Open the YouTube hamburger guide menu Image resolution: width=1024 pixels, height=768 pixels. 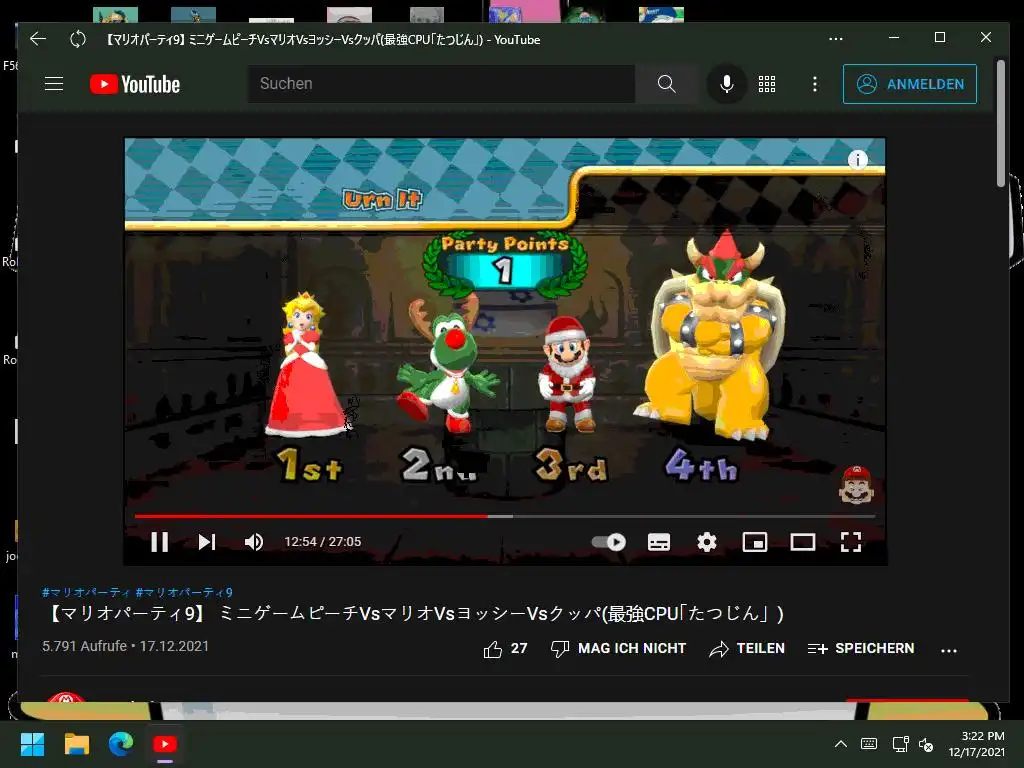(54, 84)
